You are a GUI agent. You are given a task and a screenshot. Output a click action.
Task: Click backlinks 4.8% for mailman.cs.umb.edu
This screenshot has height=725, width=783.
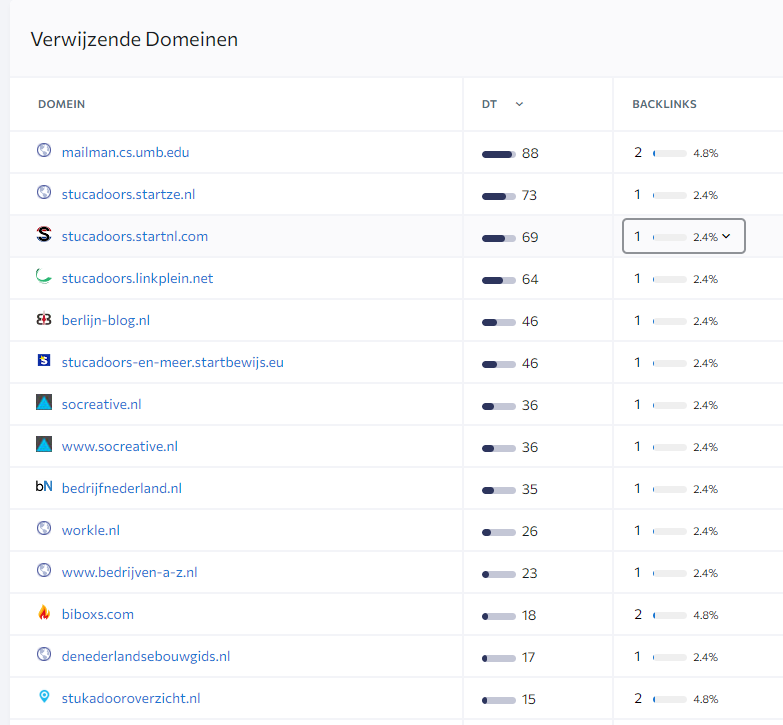(706, 153)
